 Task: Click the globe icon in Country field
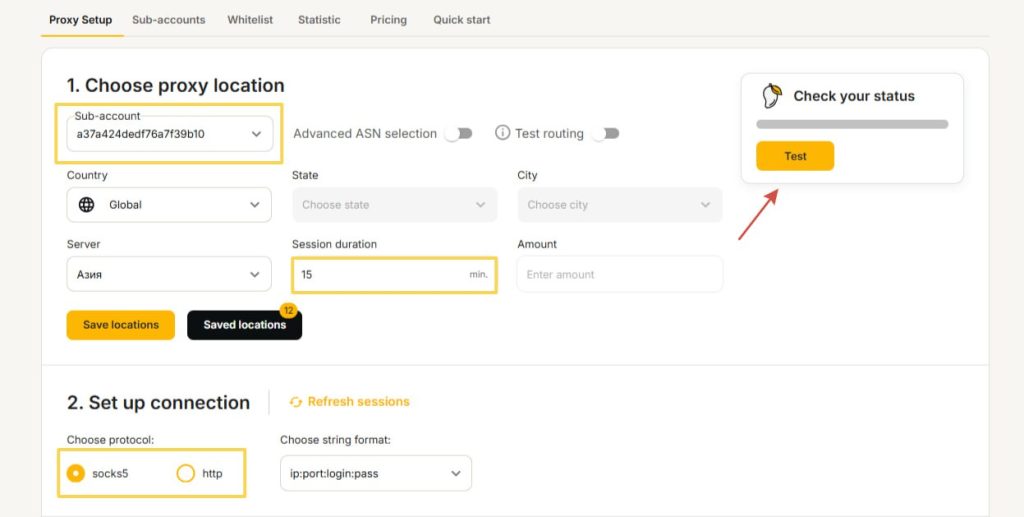[87, 205]
